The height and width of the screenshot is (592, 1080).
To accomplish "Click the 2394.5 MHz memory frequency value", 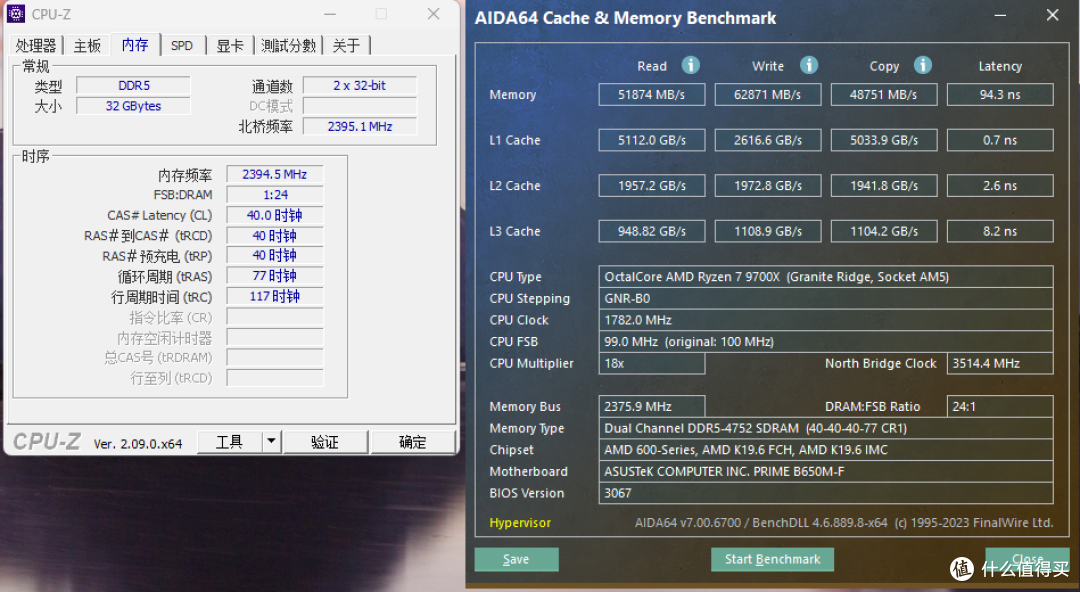I will click(x=275, y=174).
